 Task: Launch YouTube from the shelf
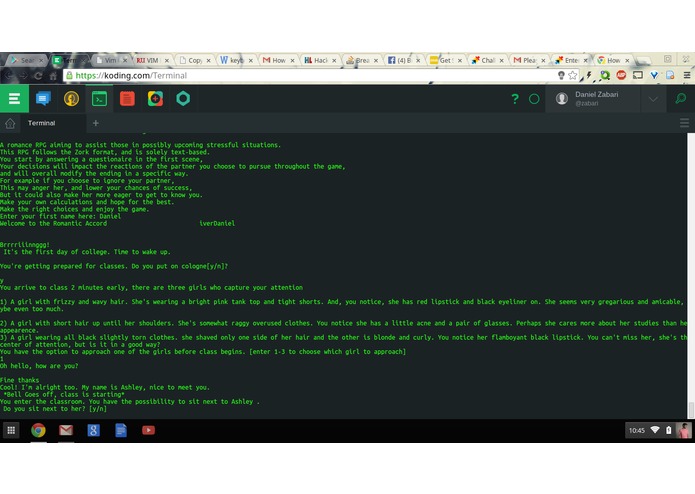[148, 430]
